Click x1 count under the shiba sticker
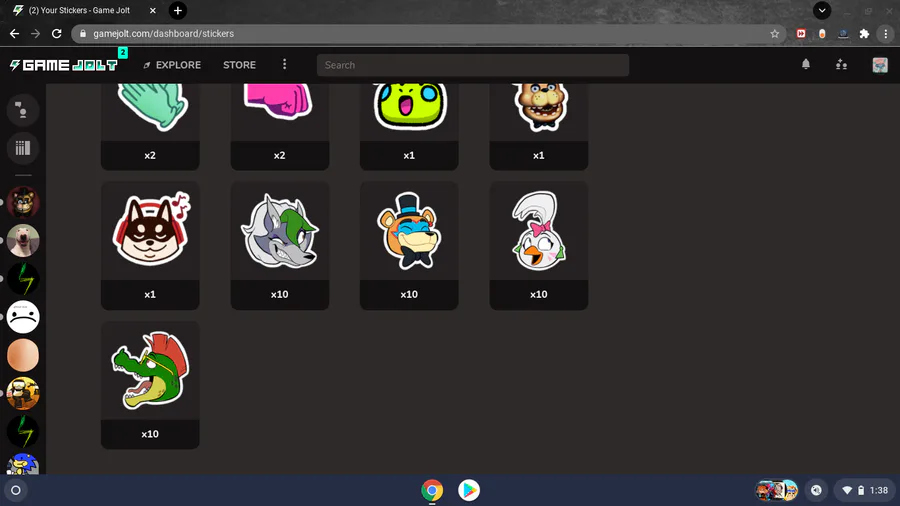This screenshot has width=900, height=506. point(150,294)
